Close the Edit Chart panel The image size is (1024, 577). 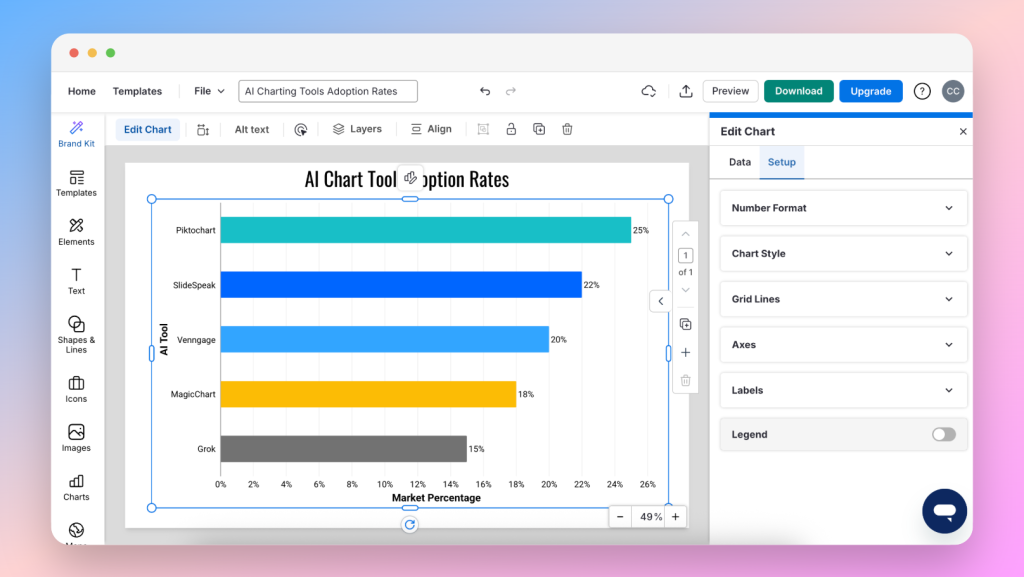tap(963, 131)
